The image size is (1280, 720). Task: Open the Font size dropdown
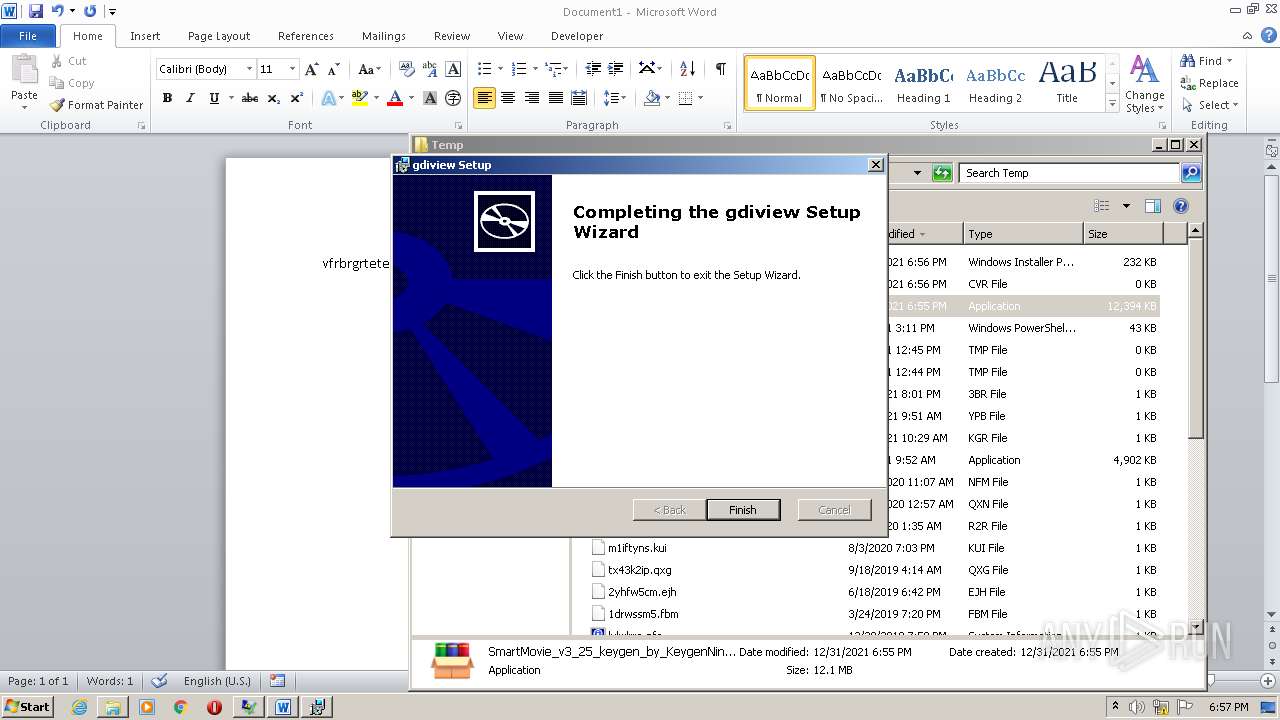[292, 69]
